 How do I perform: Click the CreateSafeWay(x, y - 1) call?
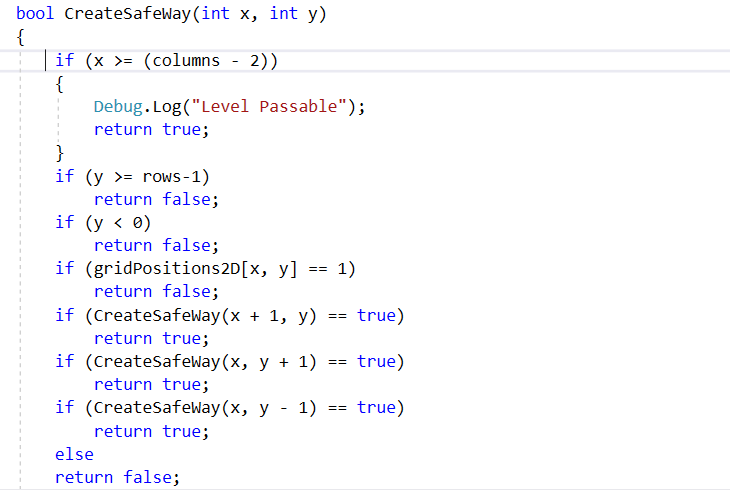click(205, 408)
